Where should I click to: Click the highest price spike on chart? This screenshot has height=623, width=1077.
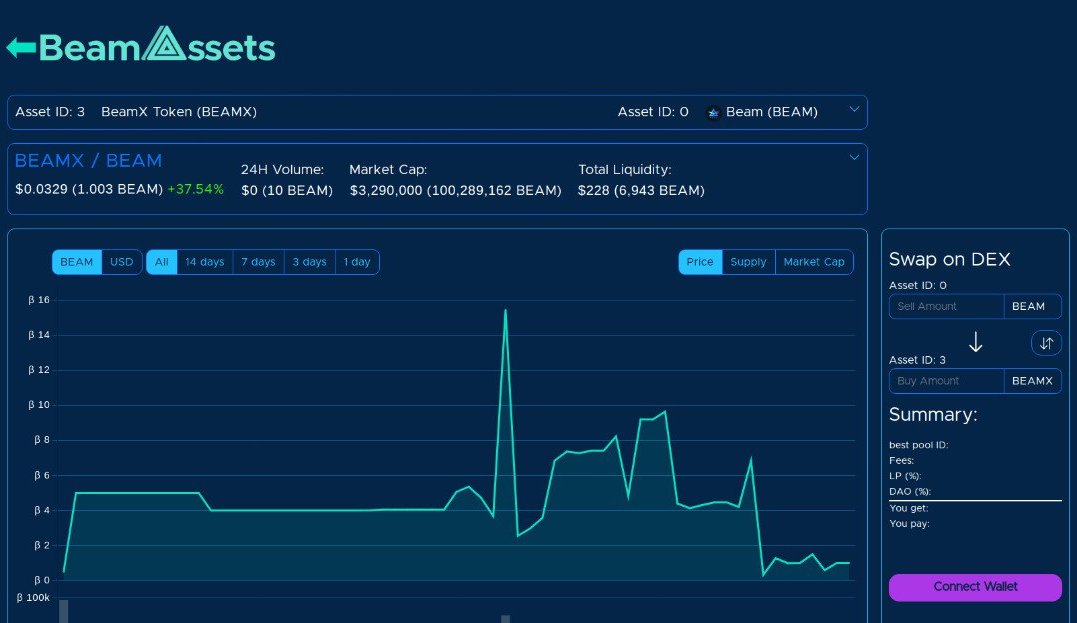(x=506, y=310)
